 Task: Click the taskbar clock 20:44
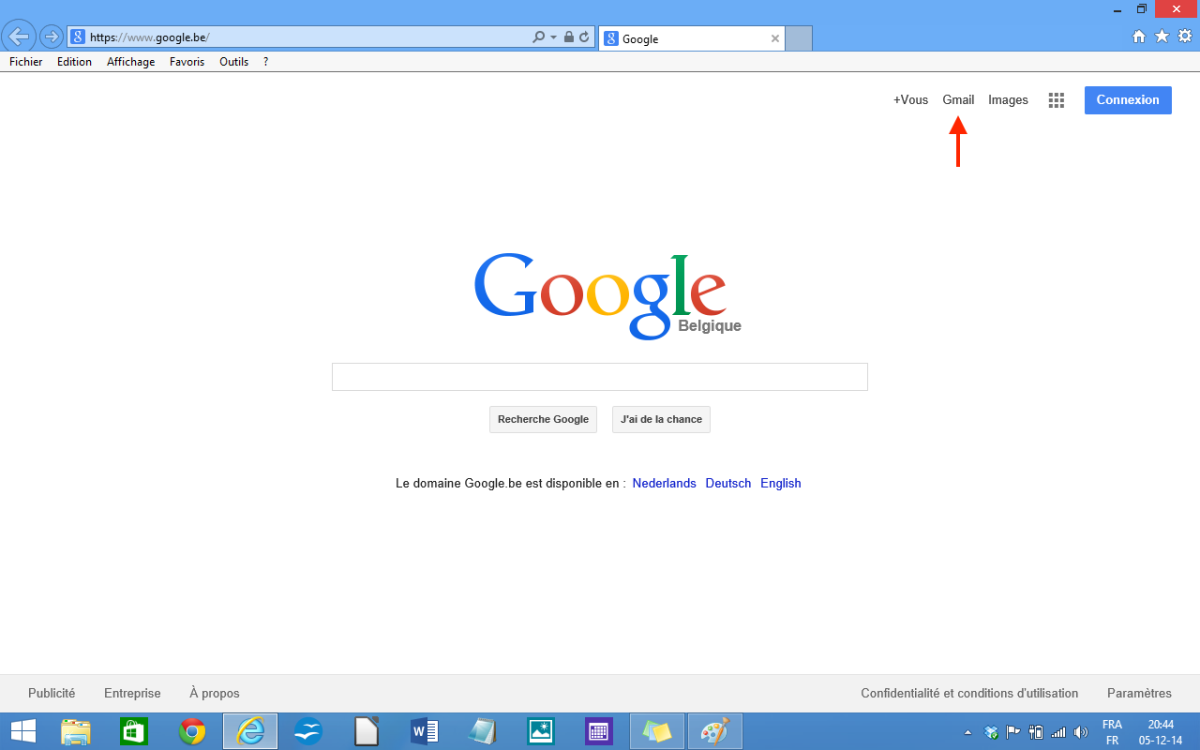click(1161, 724)
